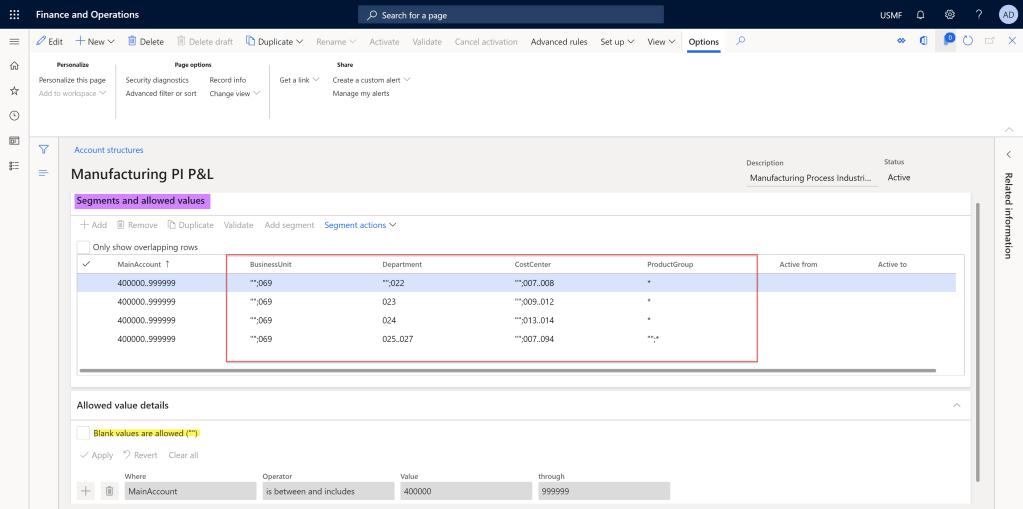Click the help question mark icon
The height and width of the screenshot is (509, 1023).
pos(978,14)
